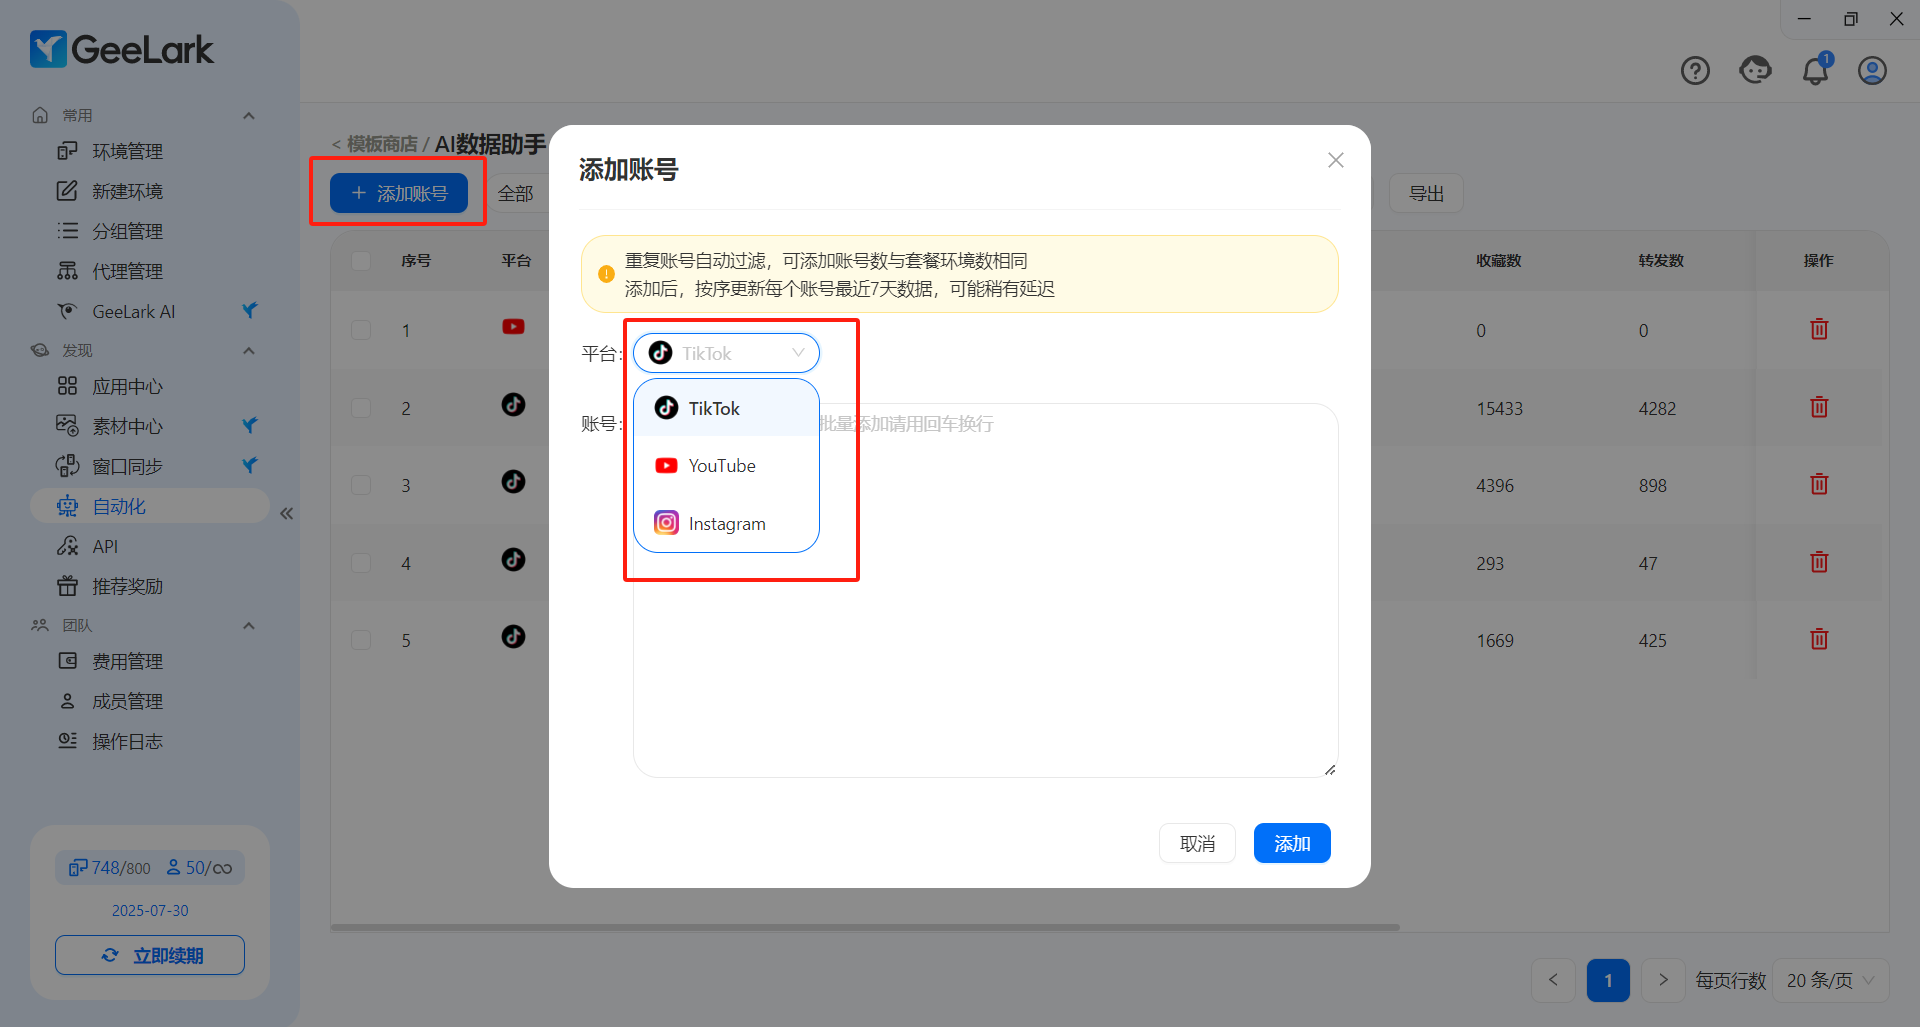Tick the select-all checkbox in the table header
Screen dimensions: 1920x1027
tap(361, 260)
